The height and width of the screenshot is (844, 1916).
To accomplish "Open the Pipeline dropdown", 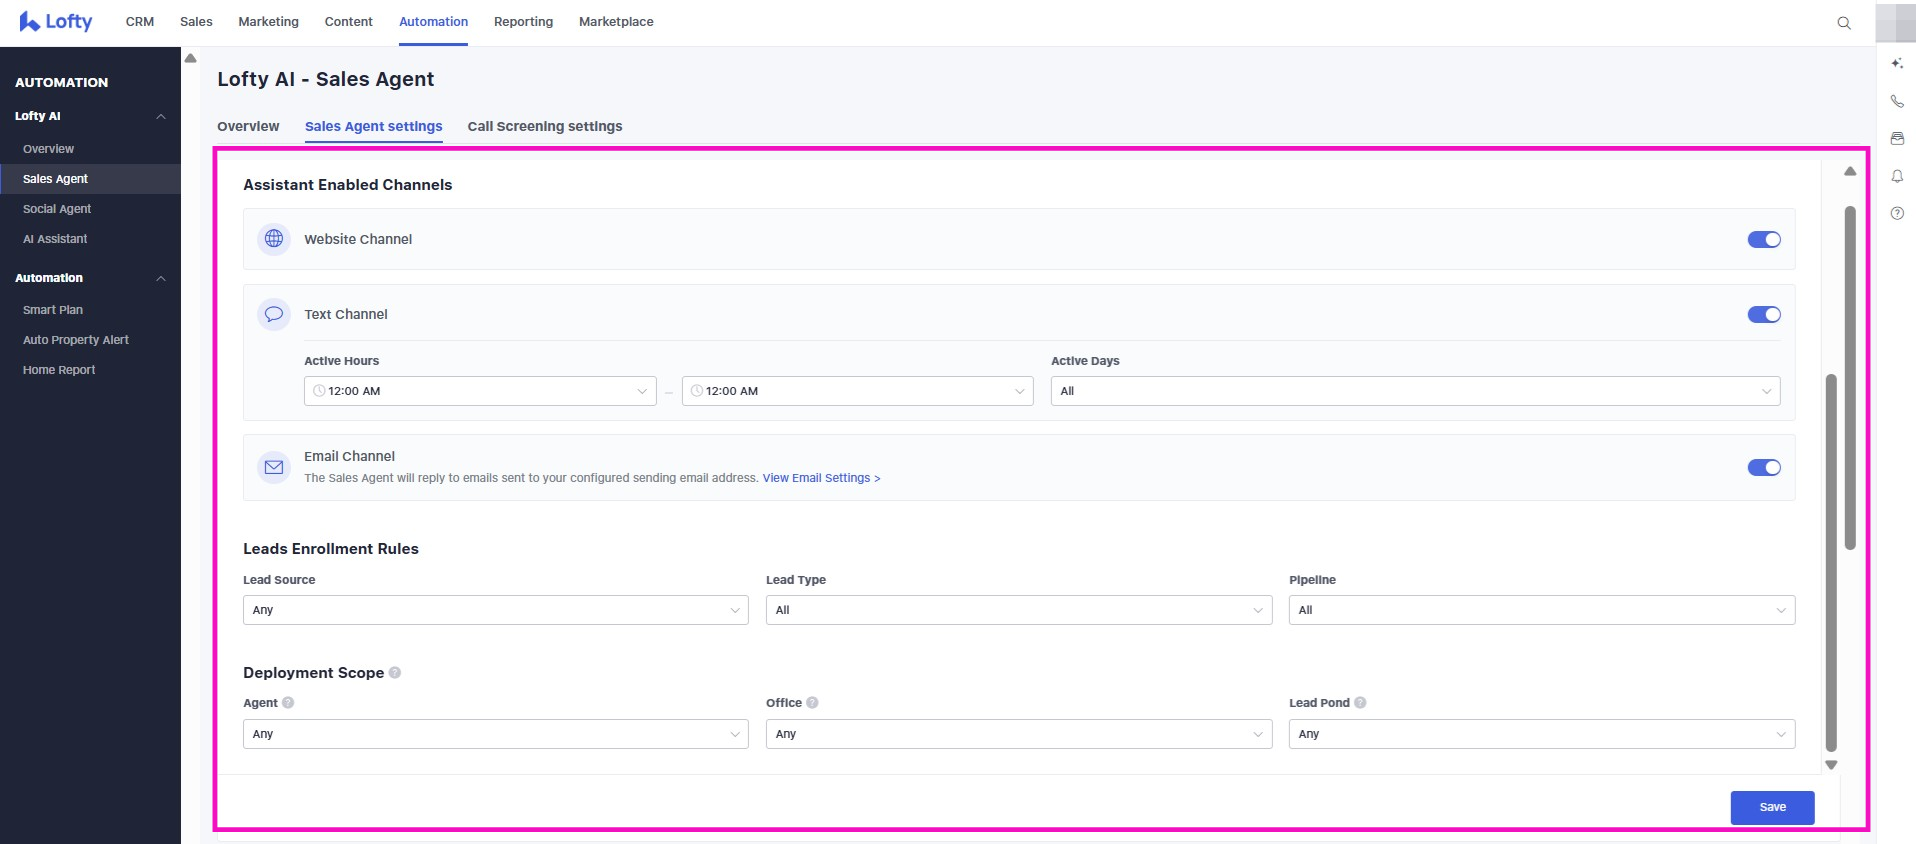I will click(1541, 610).
